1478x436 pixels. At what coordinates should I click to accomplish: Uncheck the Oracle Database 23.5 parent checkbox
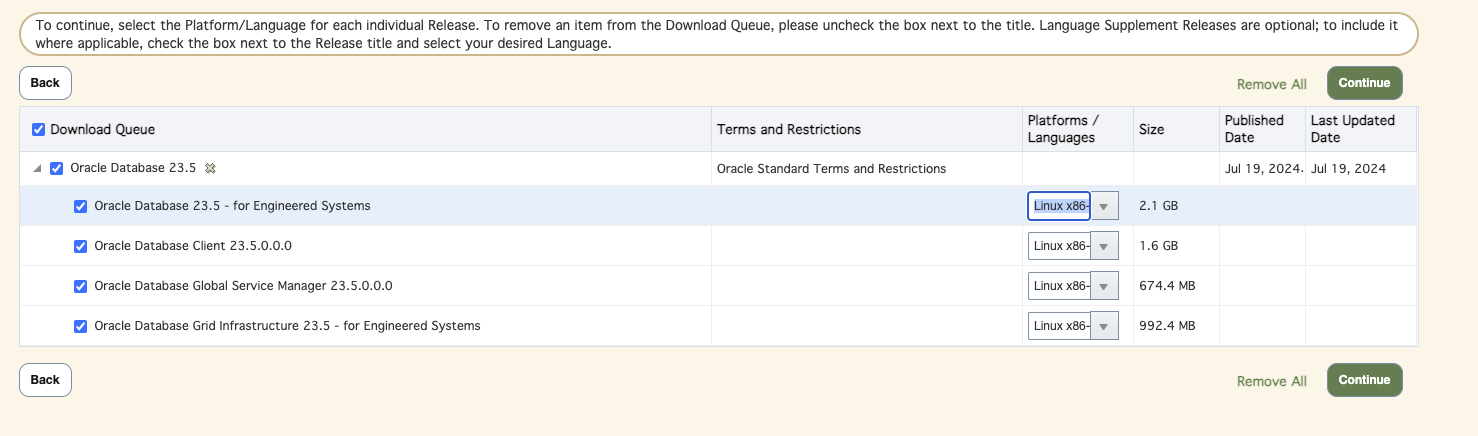pos(57,169)
